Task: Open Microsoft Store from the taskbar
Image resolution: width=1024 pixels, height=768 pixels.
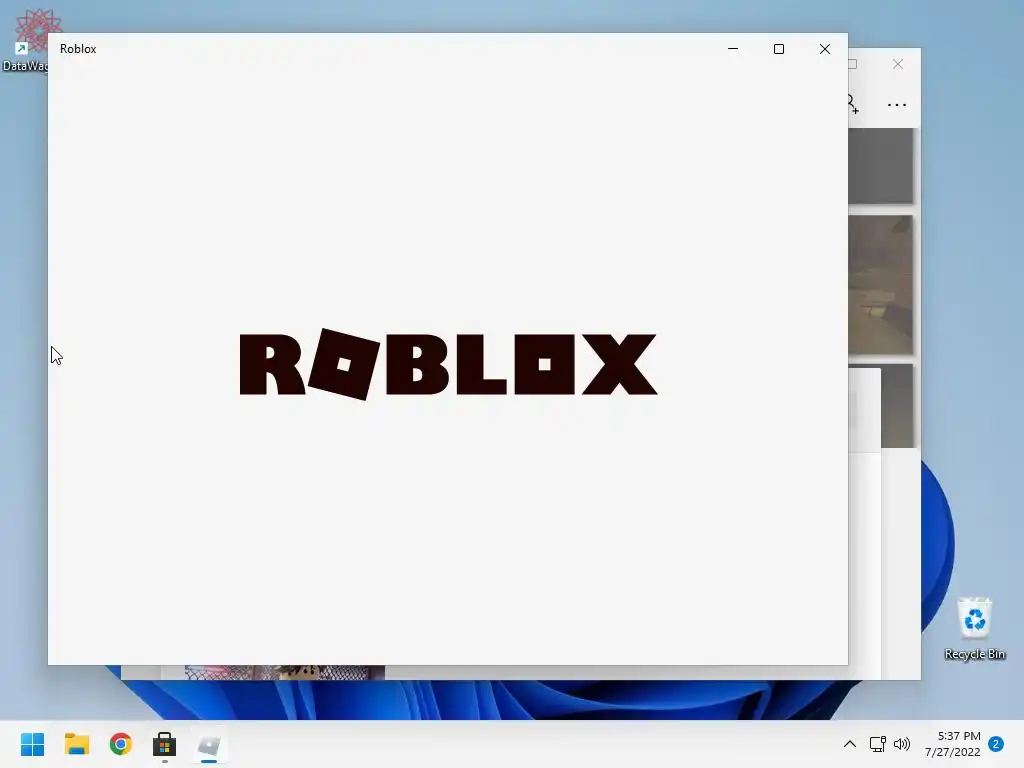Action: [165, 744]
